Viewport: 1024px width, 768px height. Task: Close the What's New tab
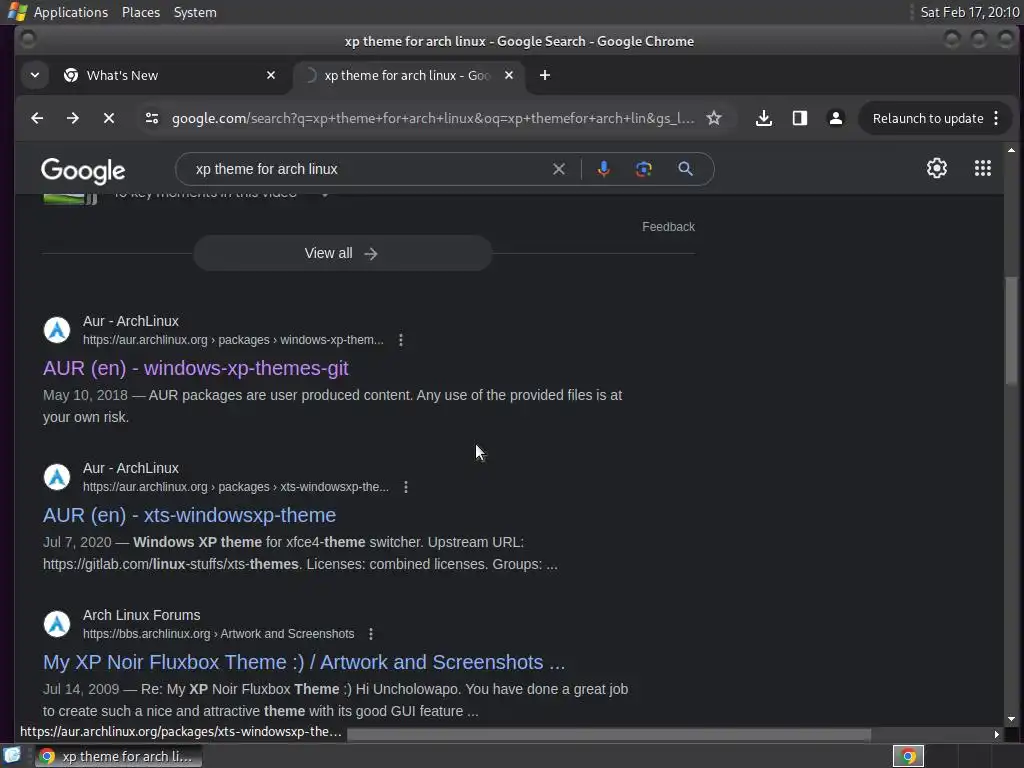pyautogui.click(x=271, y=75)
